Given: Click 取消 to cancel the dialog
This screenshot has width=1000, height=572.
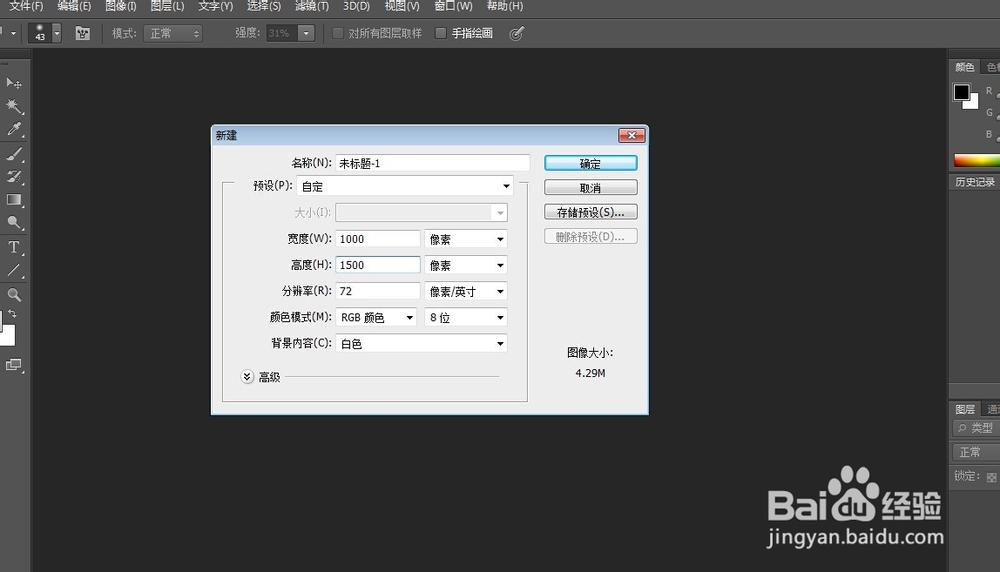Looking at the screenshot, I should [591, 187].
